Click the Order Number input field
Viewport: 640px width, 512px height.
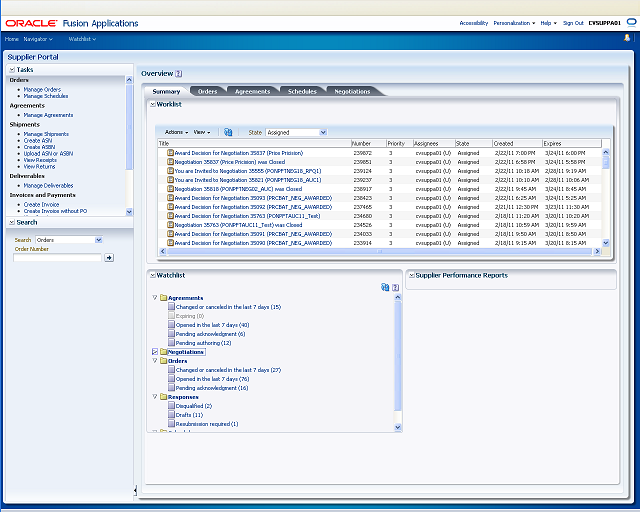tap(58, 258)
